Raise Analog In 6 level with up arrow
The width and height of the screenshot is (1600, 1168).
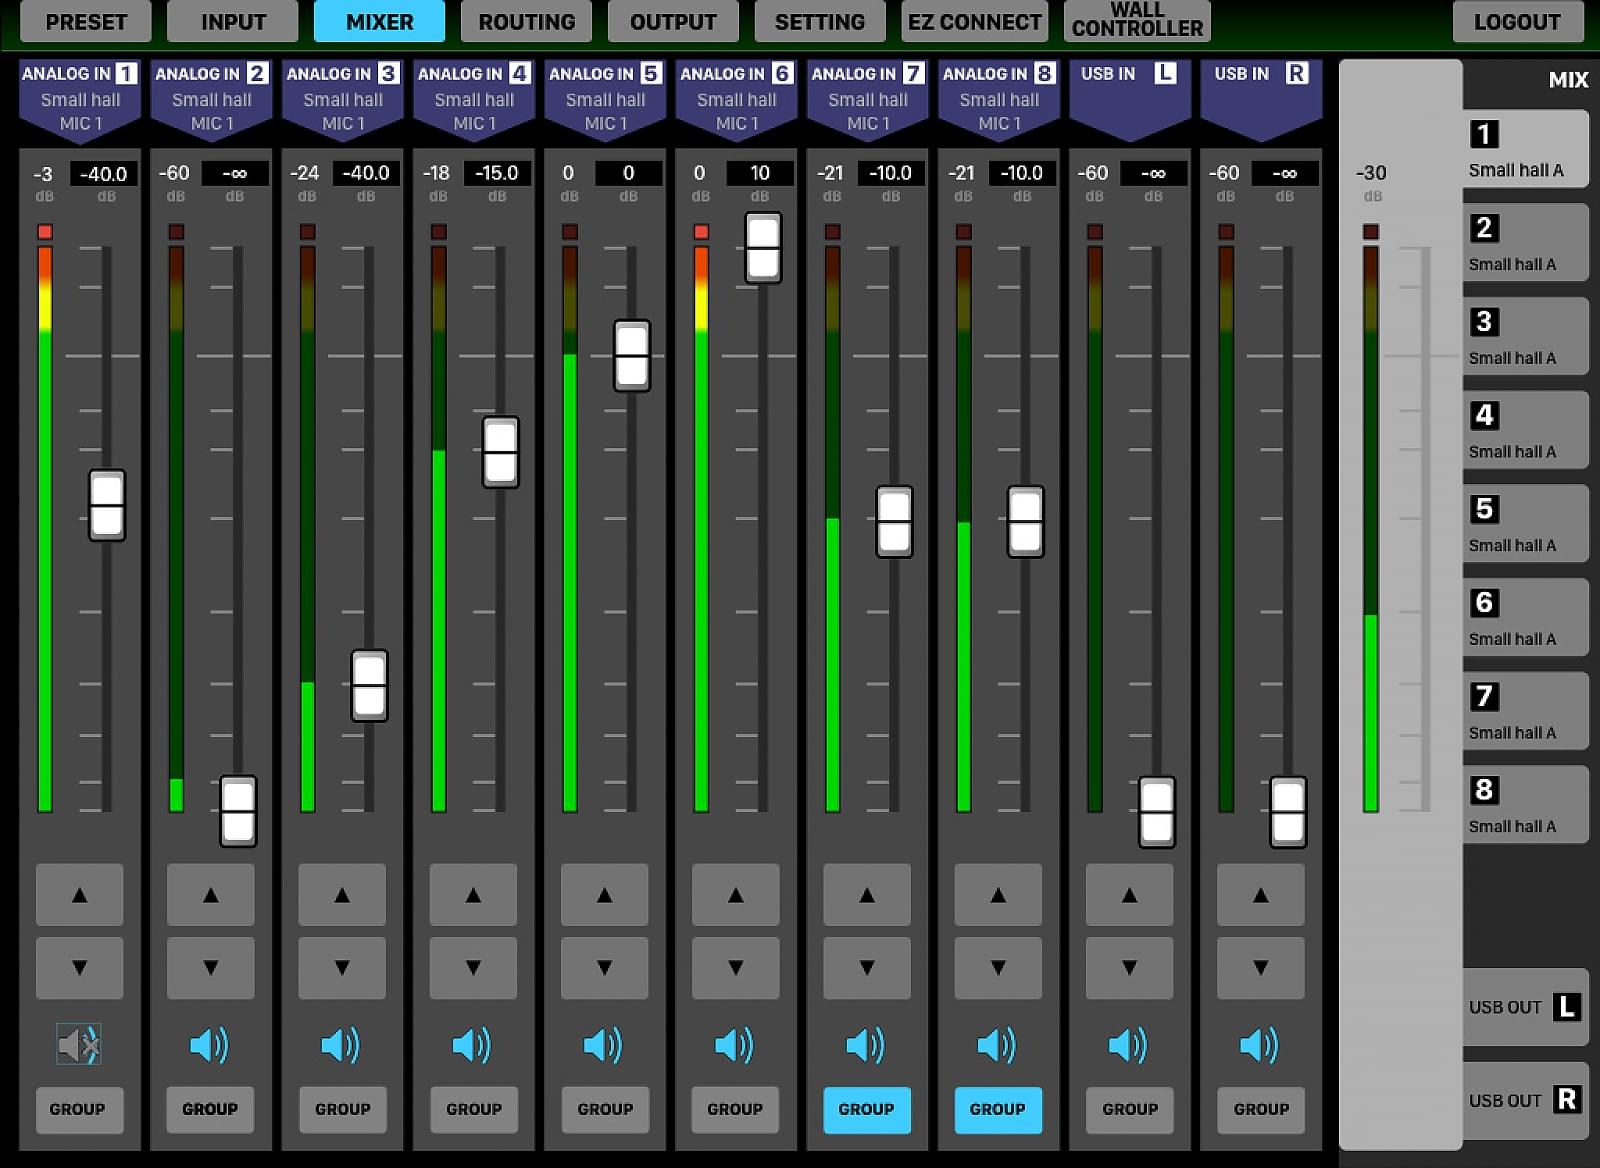click(x=736, y=895)
